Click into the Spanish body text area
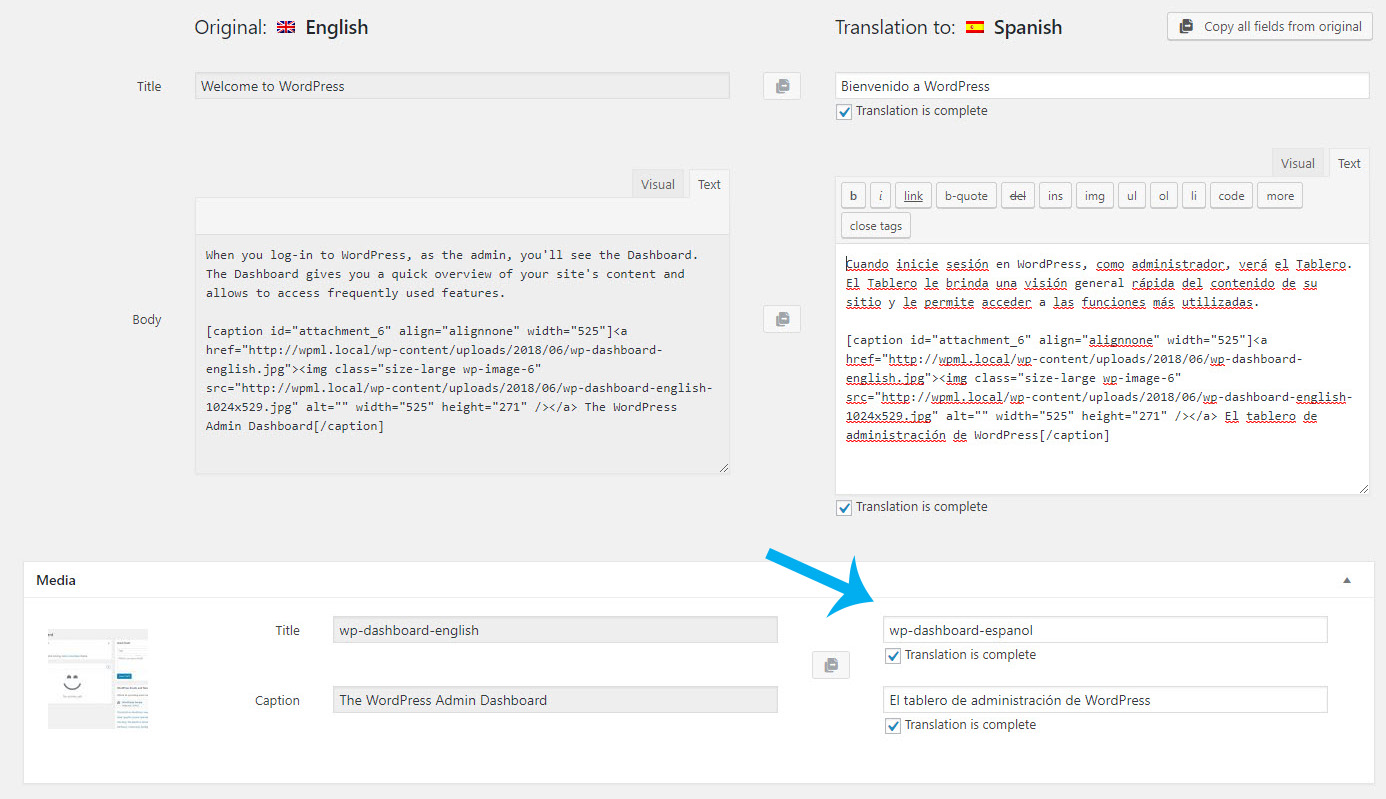1386x799 pixels. 1102,368
